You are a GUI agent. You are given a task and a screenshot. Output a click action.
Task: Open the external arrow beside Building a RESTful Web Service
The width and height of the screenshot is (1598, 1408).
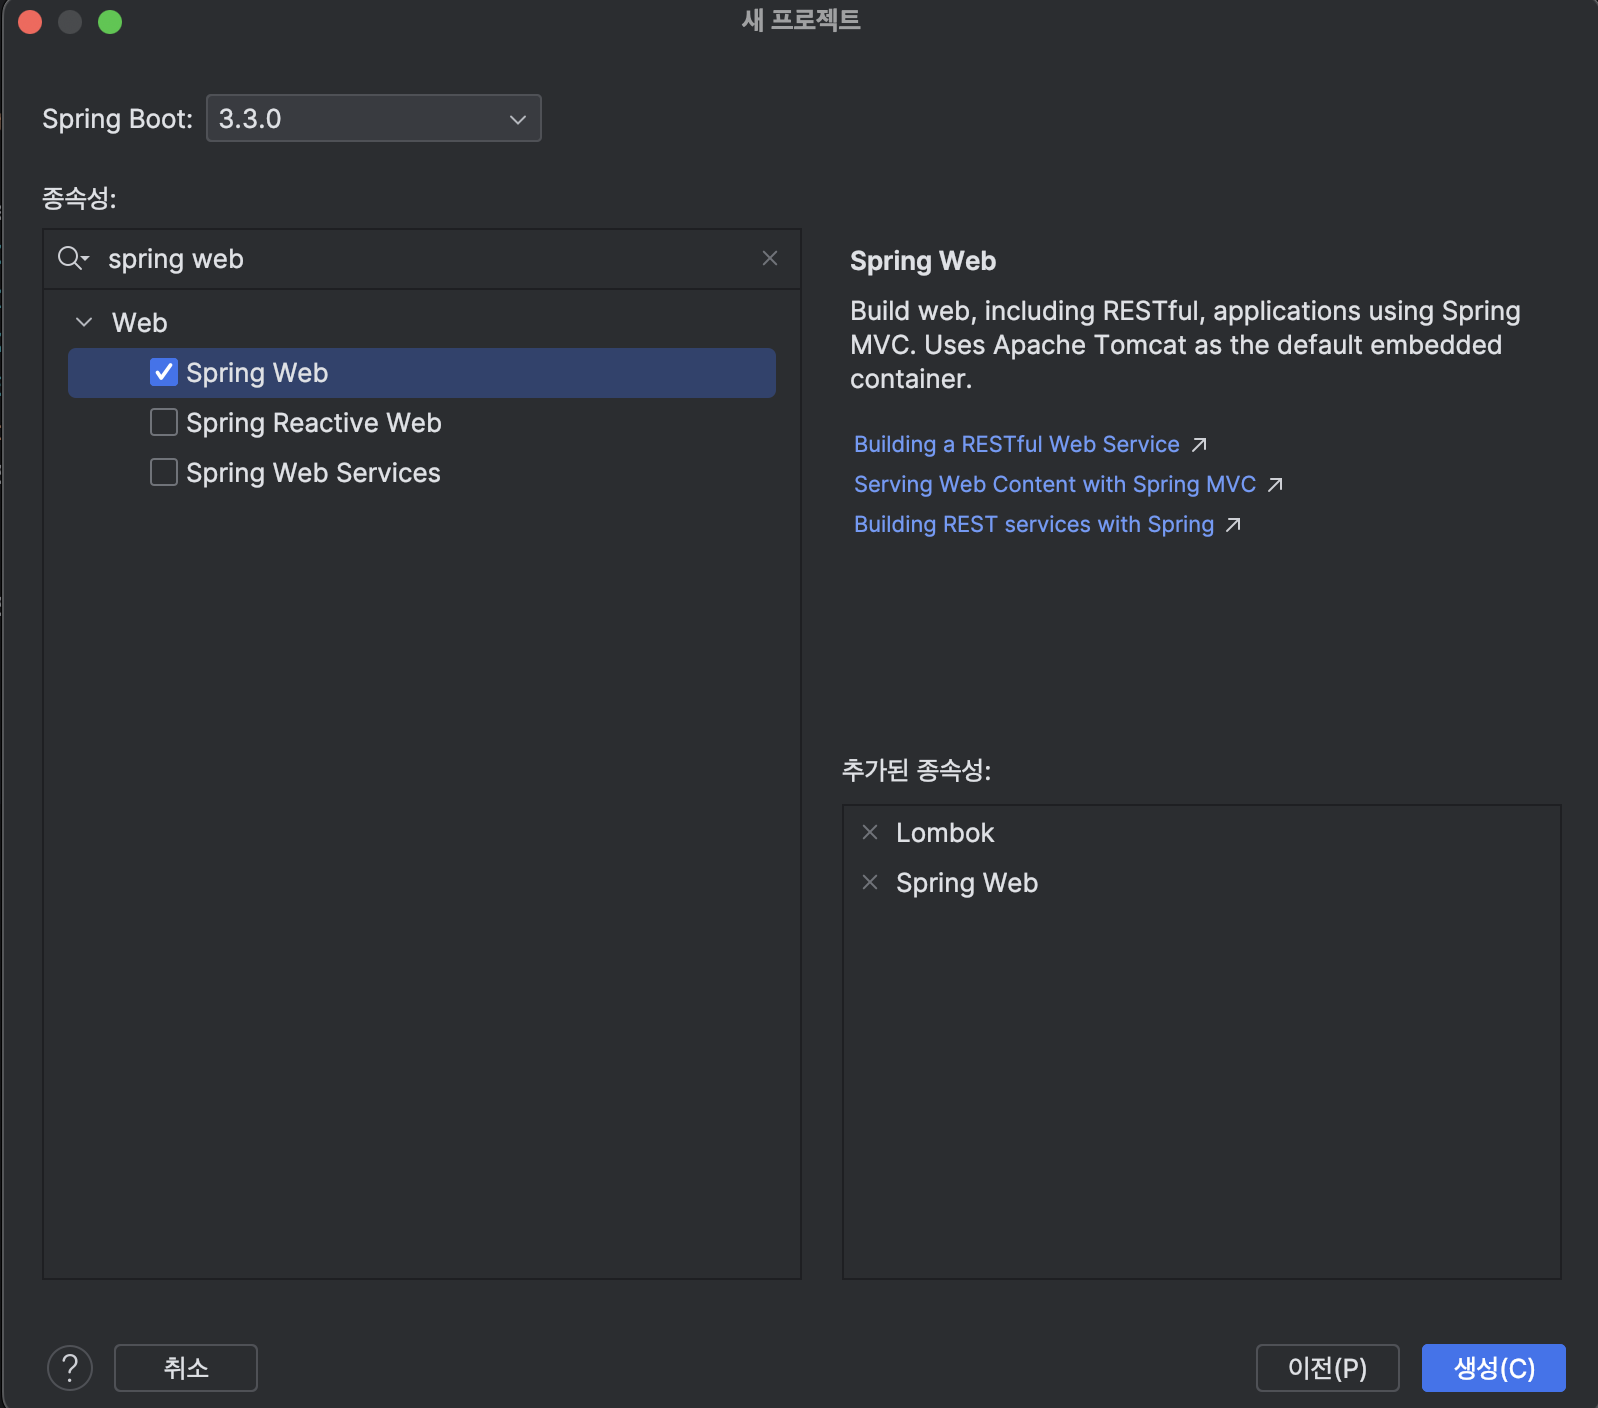[x=1199, y=445]
